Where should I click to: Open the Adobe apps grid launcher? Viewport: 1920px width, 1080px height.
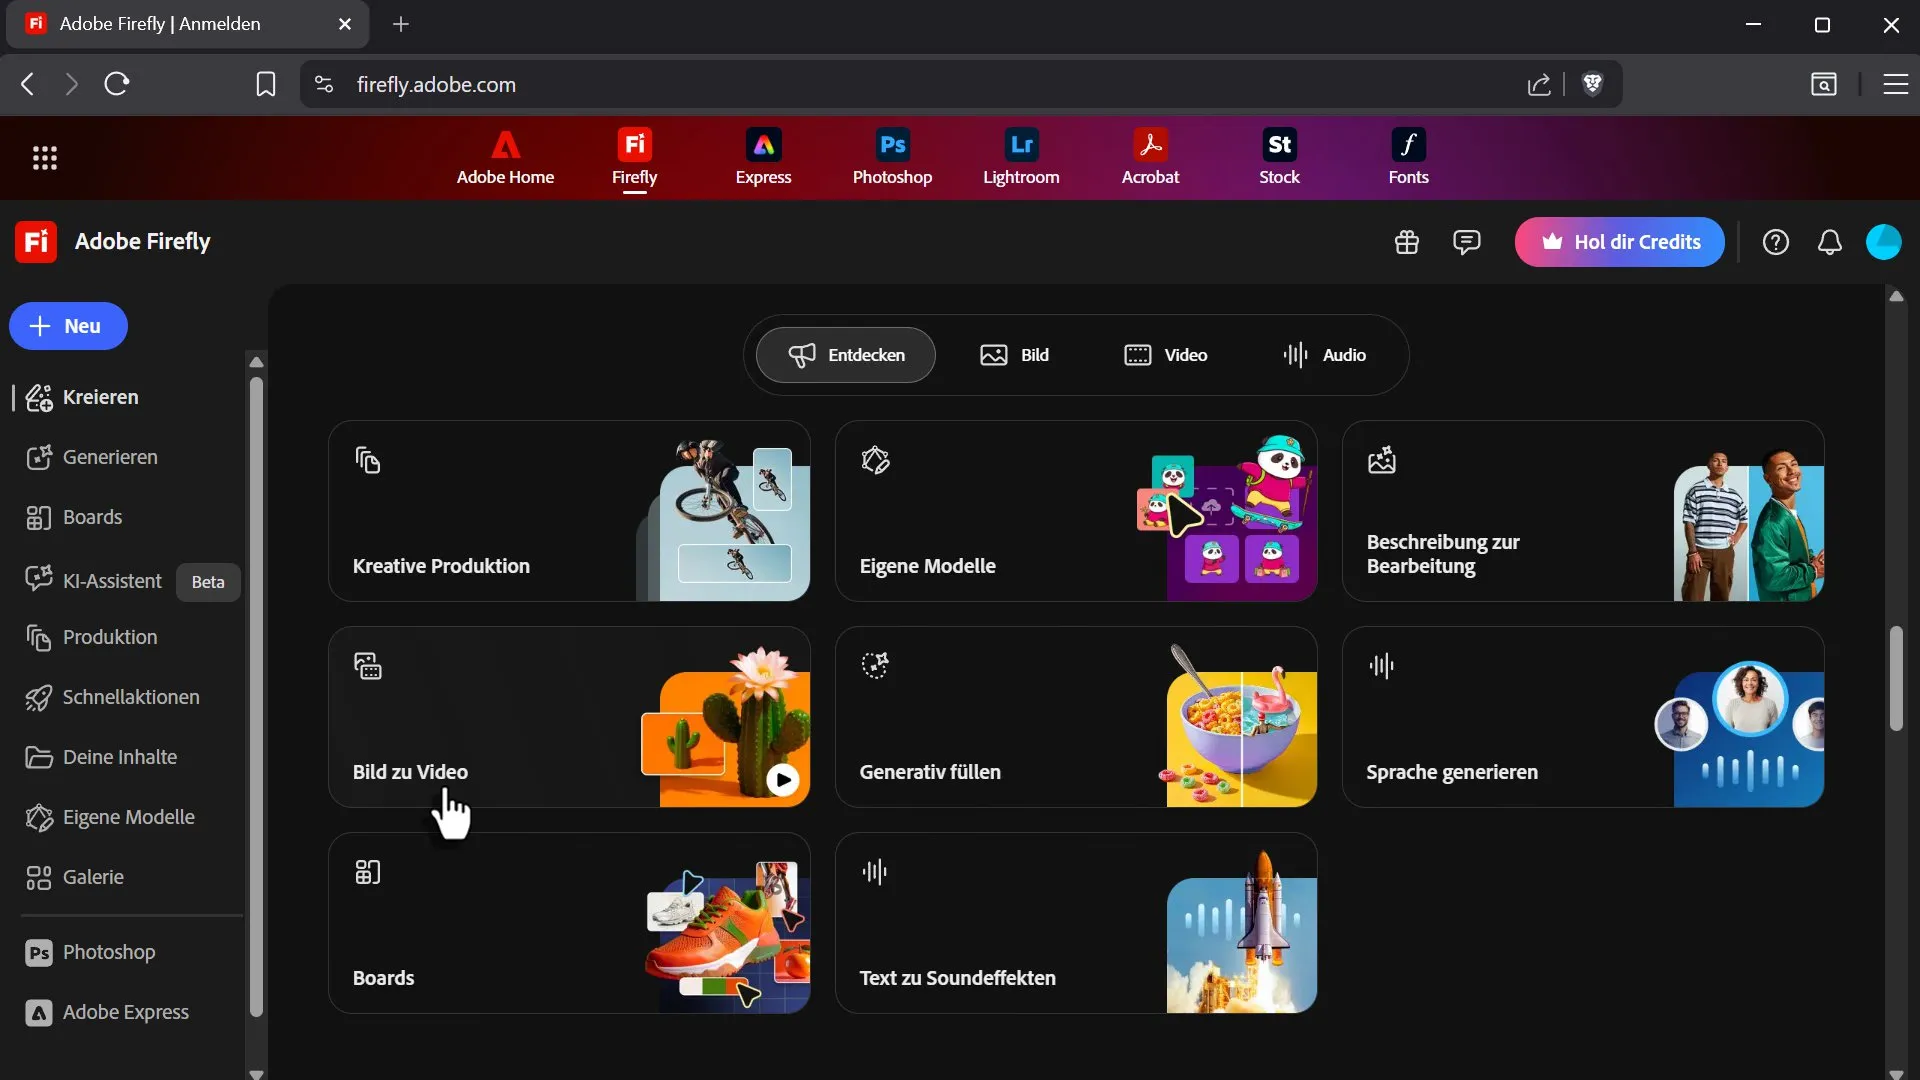point(45,158)
